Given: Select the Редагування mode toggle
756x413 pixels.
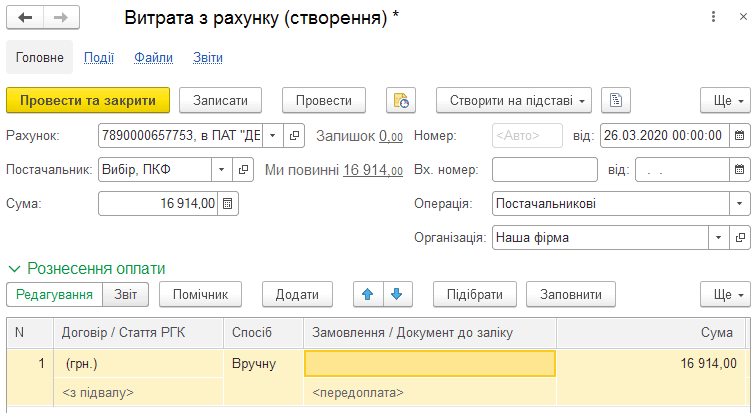Looking at the screenshot, I should point(54,294).
